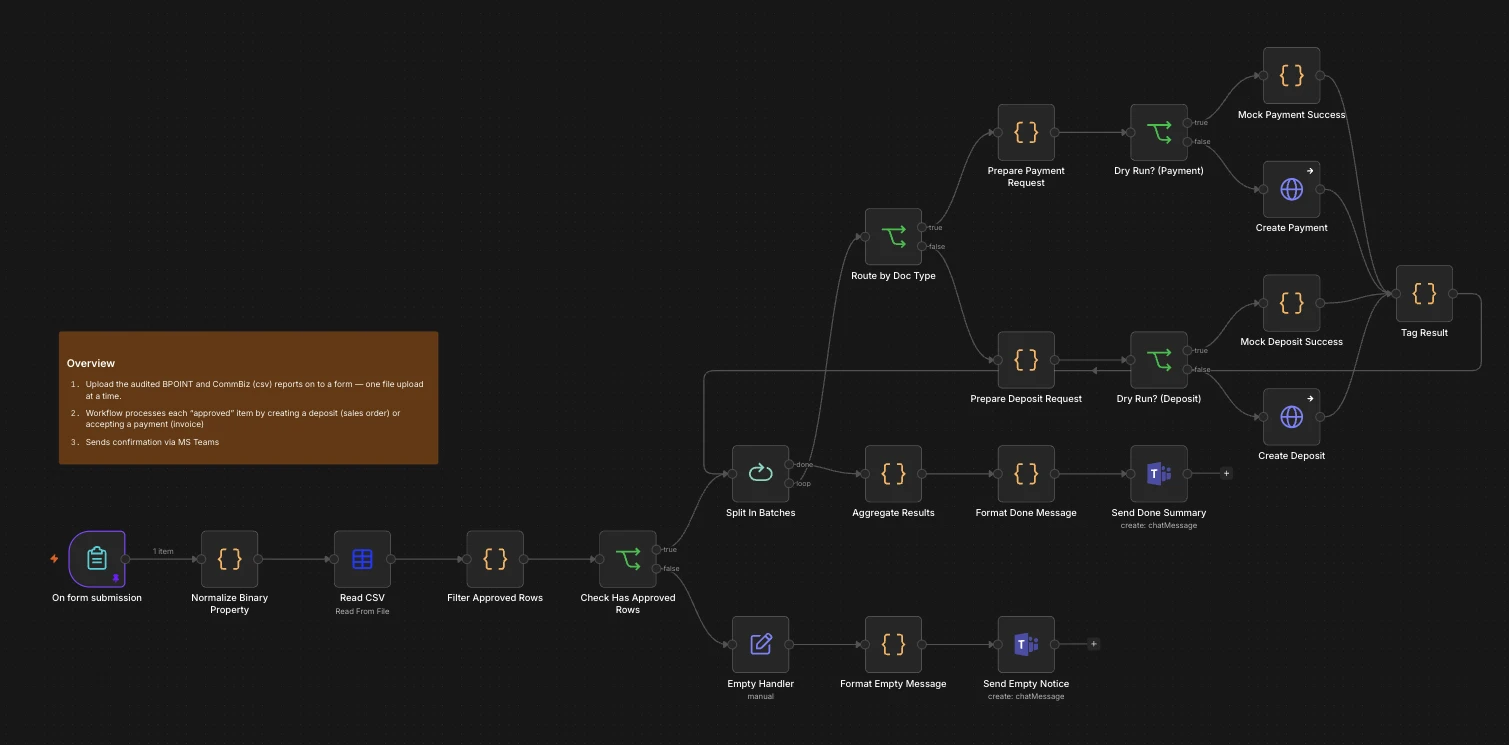Select the On form submission trigger node
Image resolution: width=1509 pixels, height=745 pixels.
point(97,559)
